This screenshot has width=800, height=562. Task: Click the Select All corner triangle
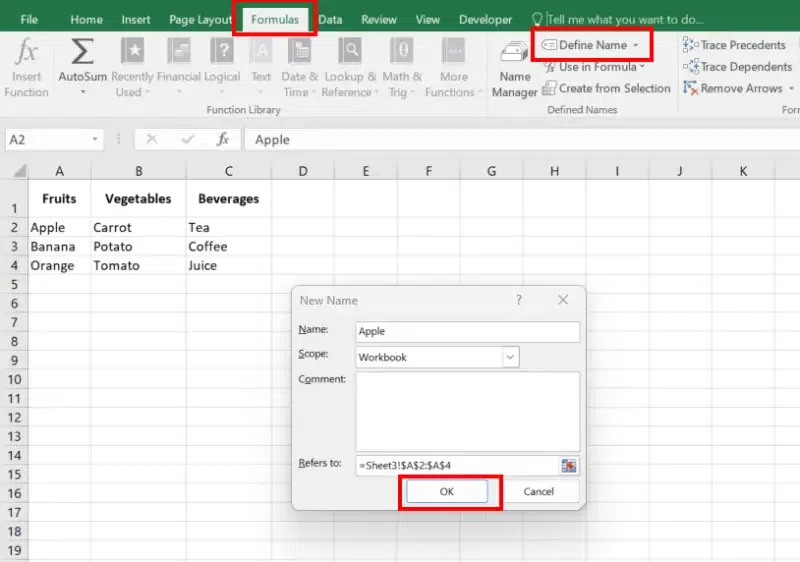[x=19, y=171]
